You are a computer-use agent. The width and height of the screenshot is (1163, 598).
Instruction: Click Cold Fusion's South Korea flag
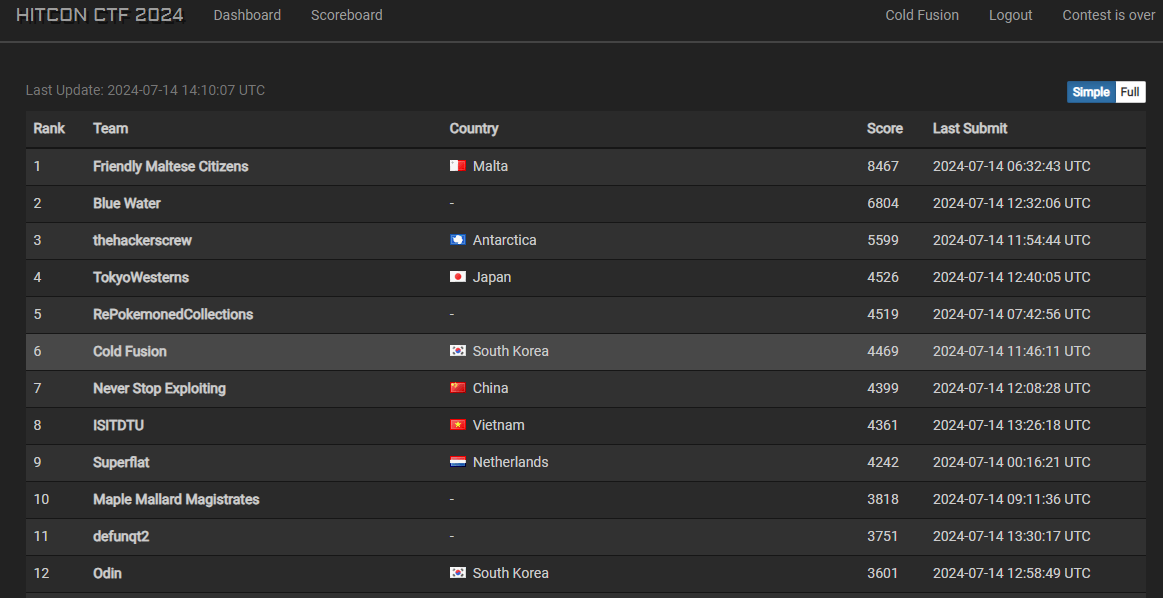458,351
